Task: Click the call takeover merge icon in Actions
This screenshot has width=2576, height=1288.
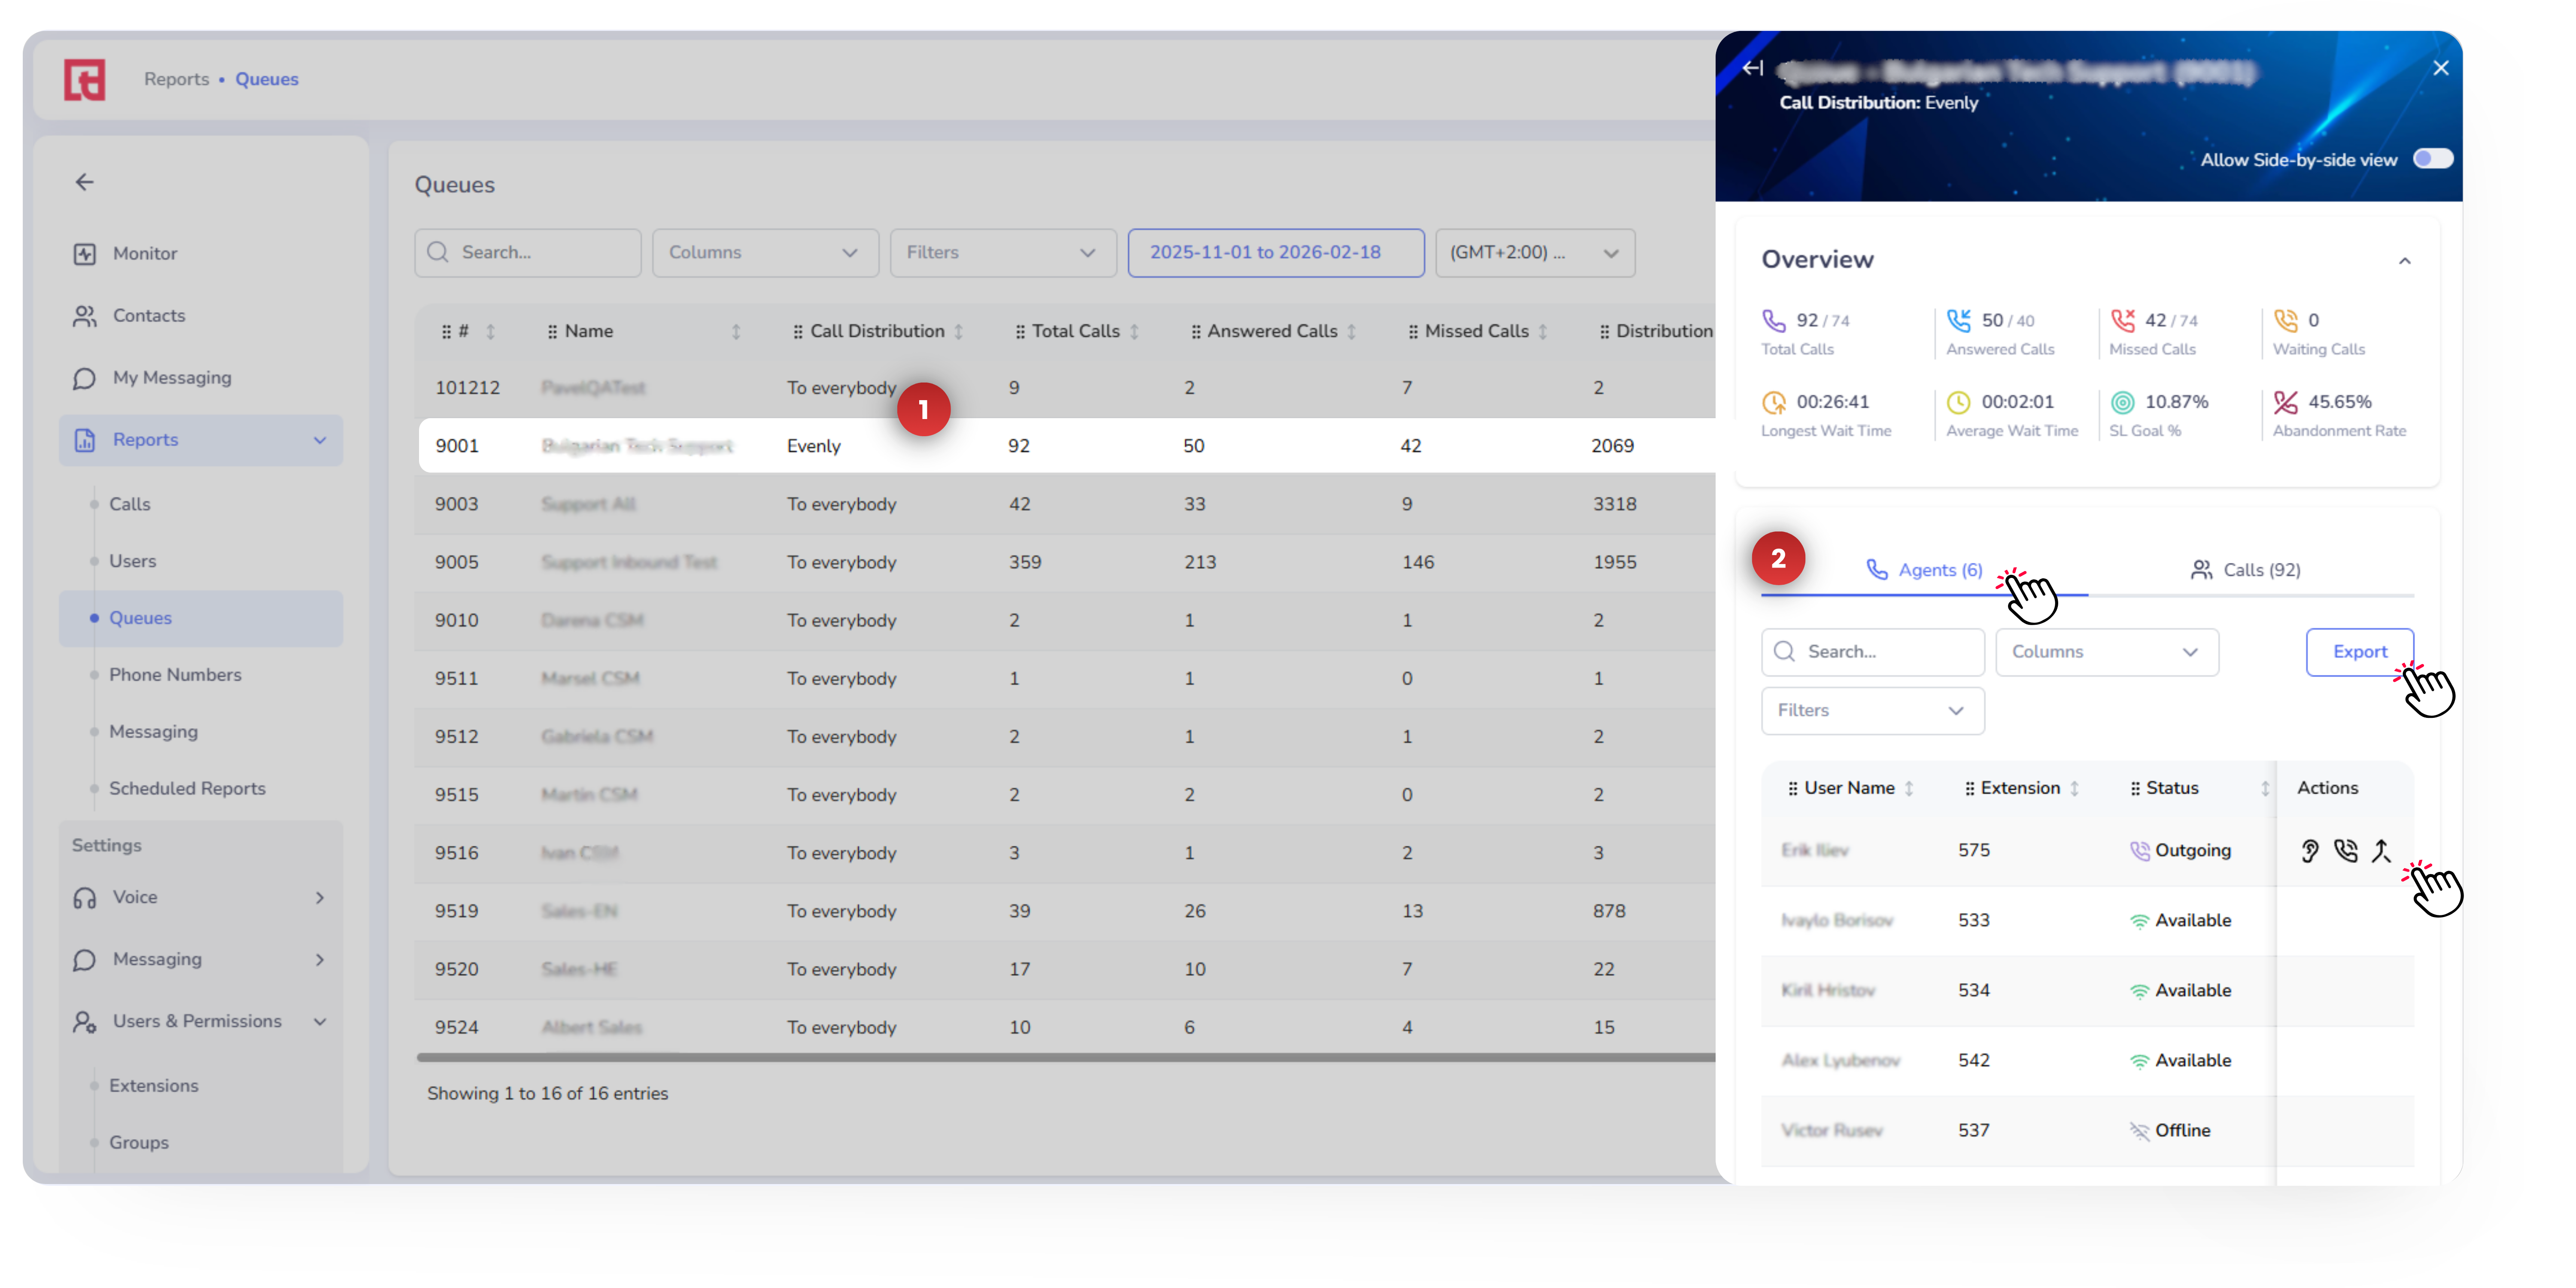Action: tap(2381, 850)
